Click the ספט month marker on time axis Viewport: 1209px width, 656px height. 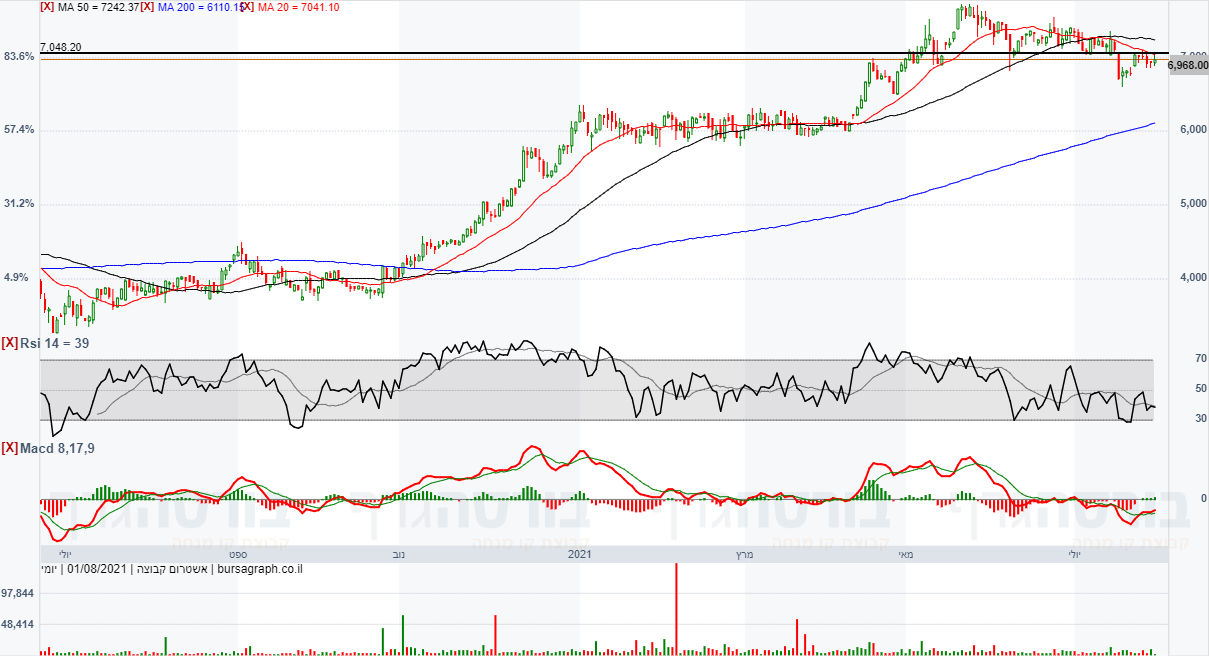pyautogui.click(x=237, y=553)
